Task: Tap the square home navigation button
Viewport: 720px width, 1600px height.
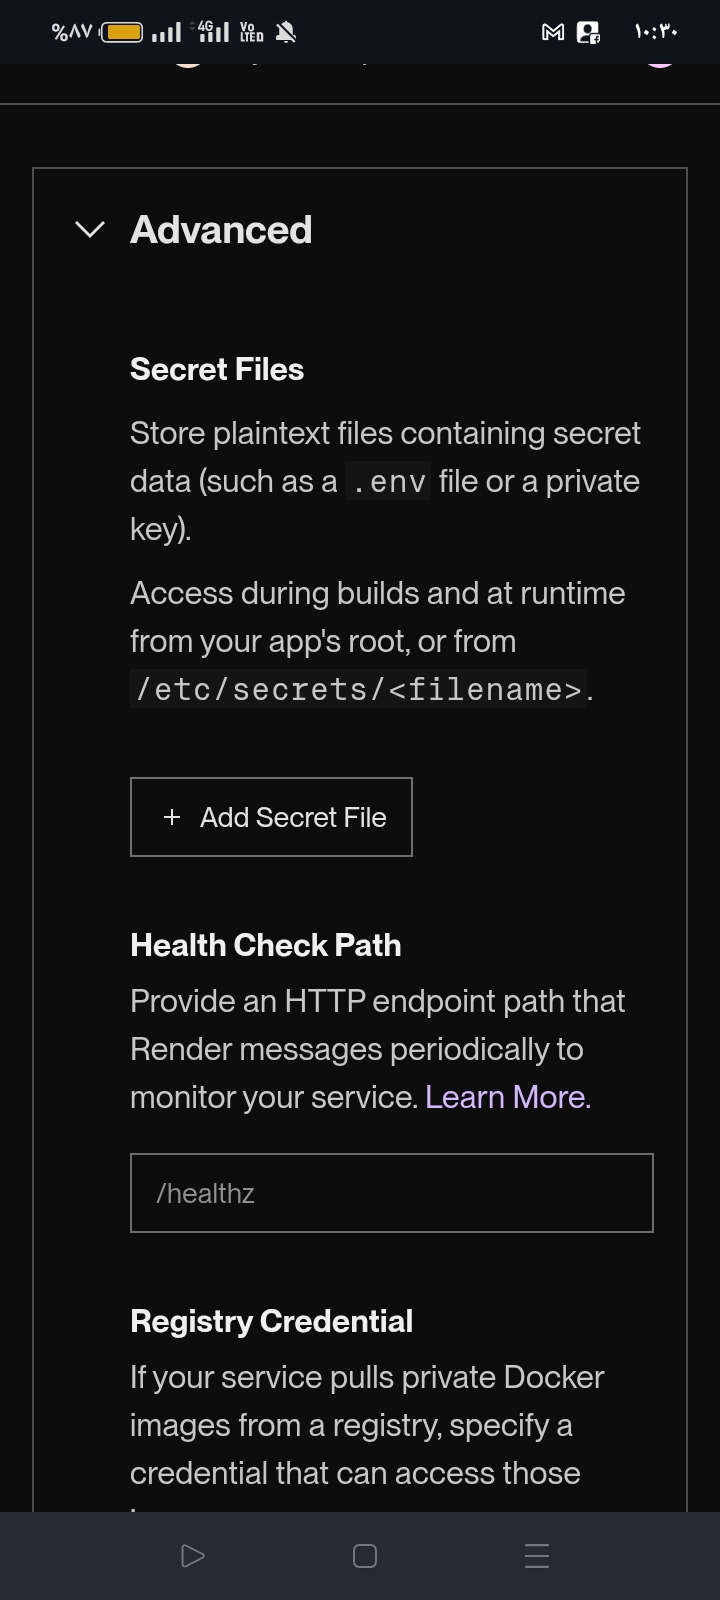Action: tap(365, 1556)
